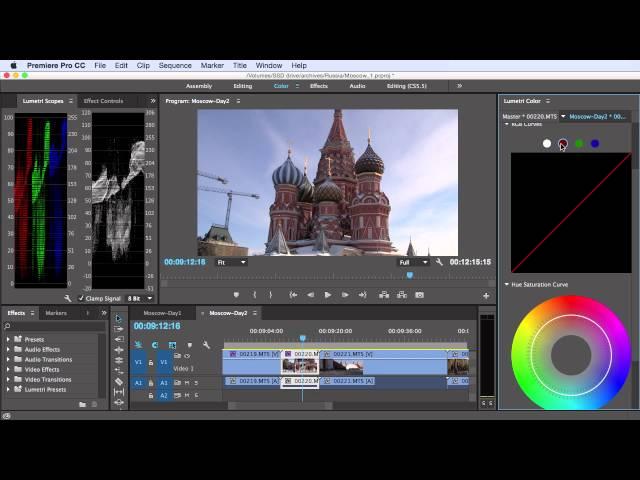Select the Selection arrow tool in toolbox
Screen dimensions: 640x480
pyautogui.click(x=118, y=318)
